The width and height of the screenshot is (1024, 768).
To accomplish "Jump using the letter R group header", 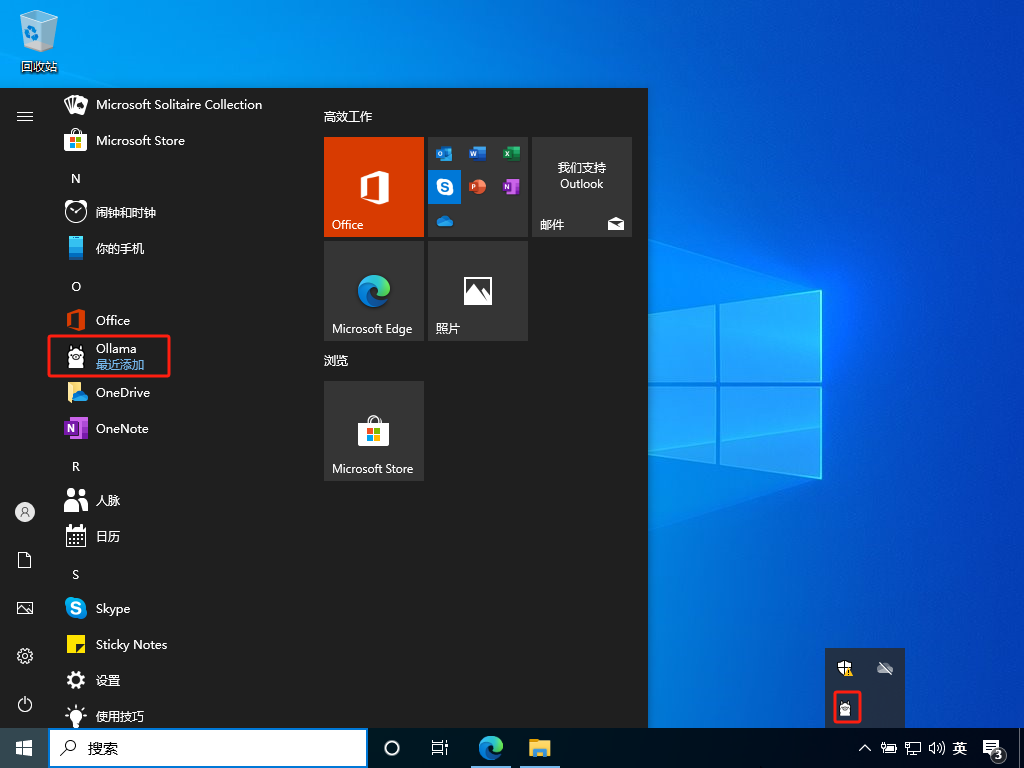I will tap(76, 466).
